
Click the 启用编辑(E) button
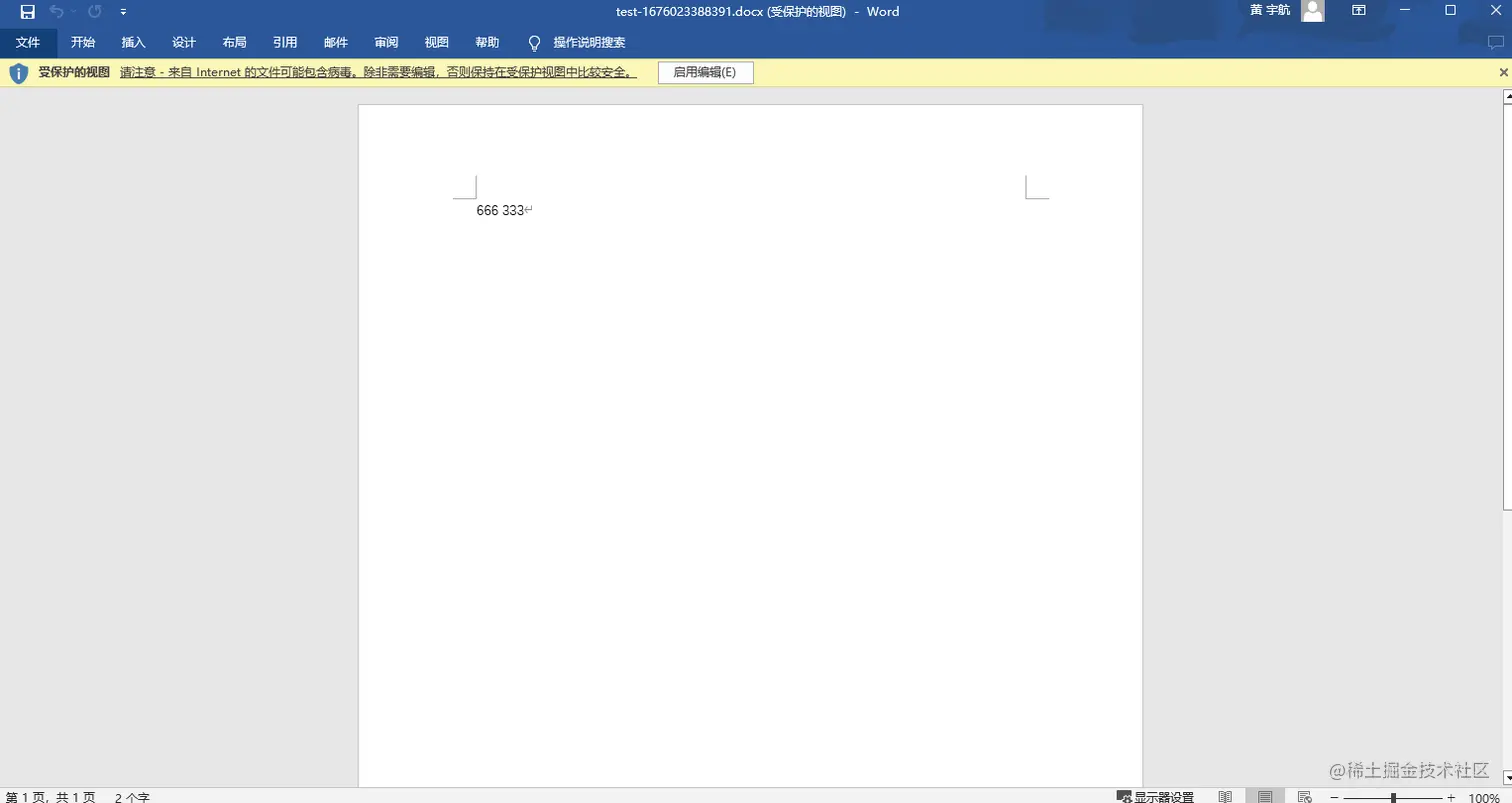click(x=705, y=72)
